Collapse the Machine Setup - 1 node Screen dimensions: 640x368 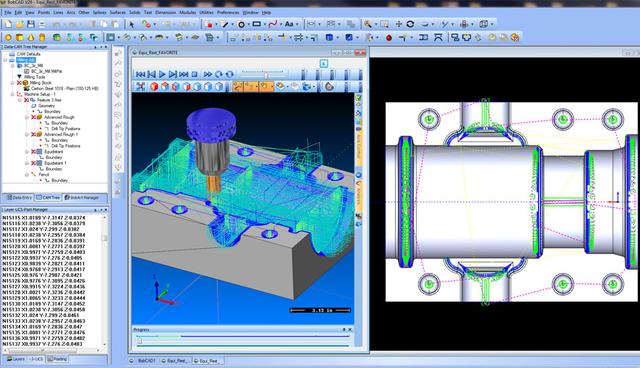point(12,94)
